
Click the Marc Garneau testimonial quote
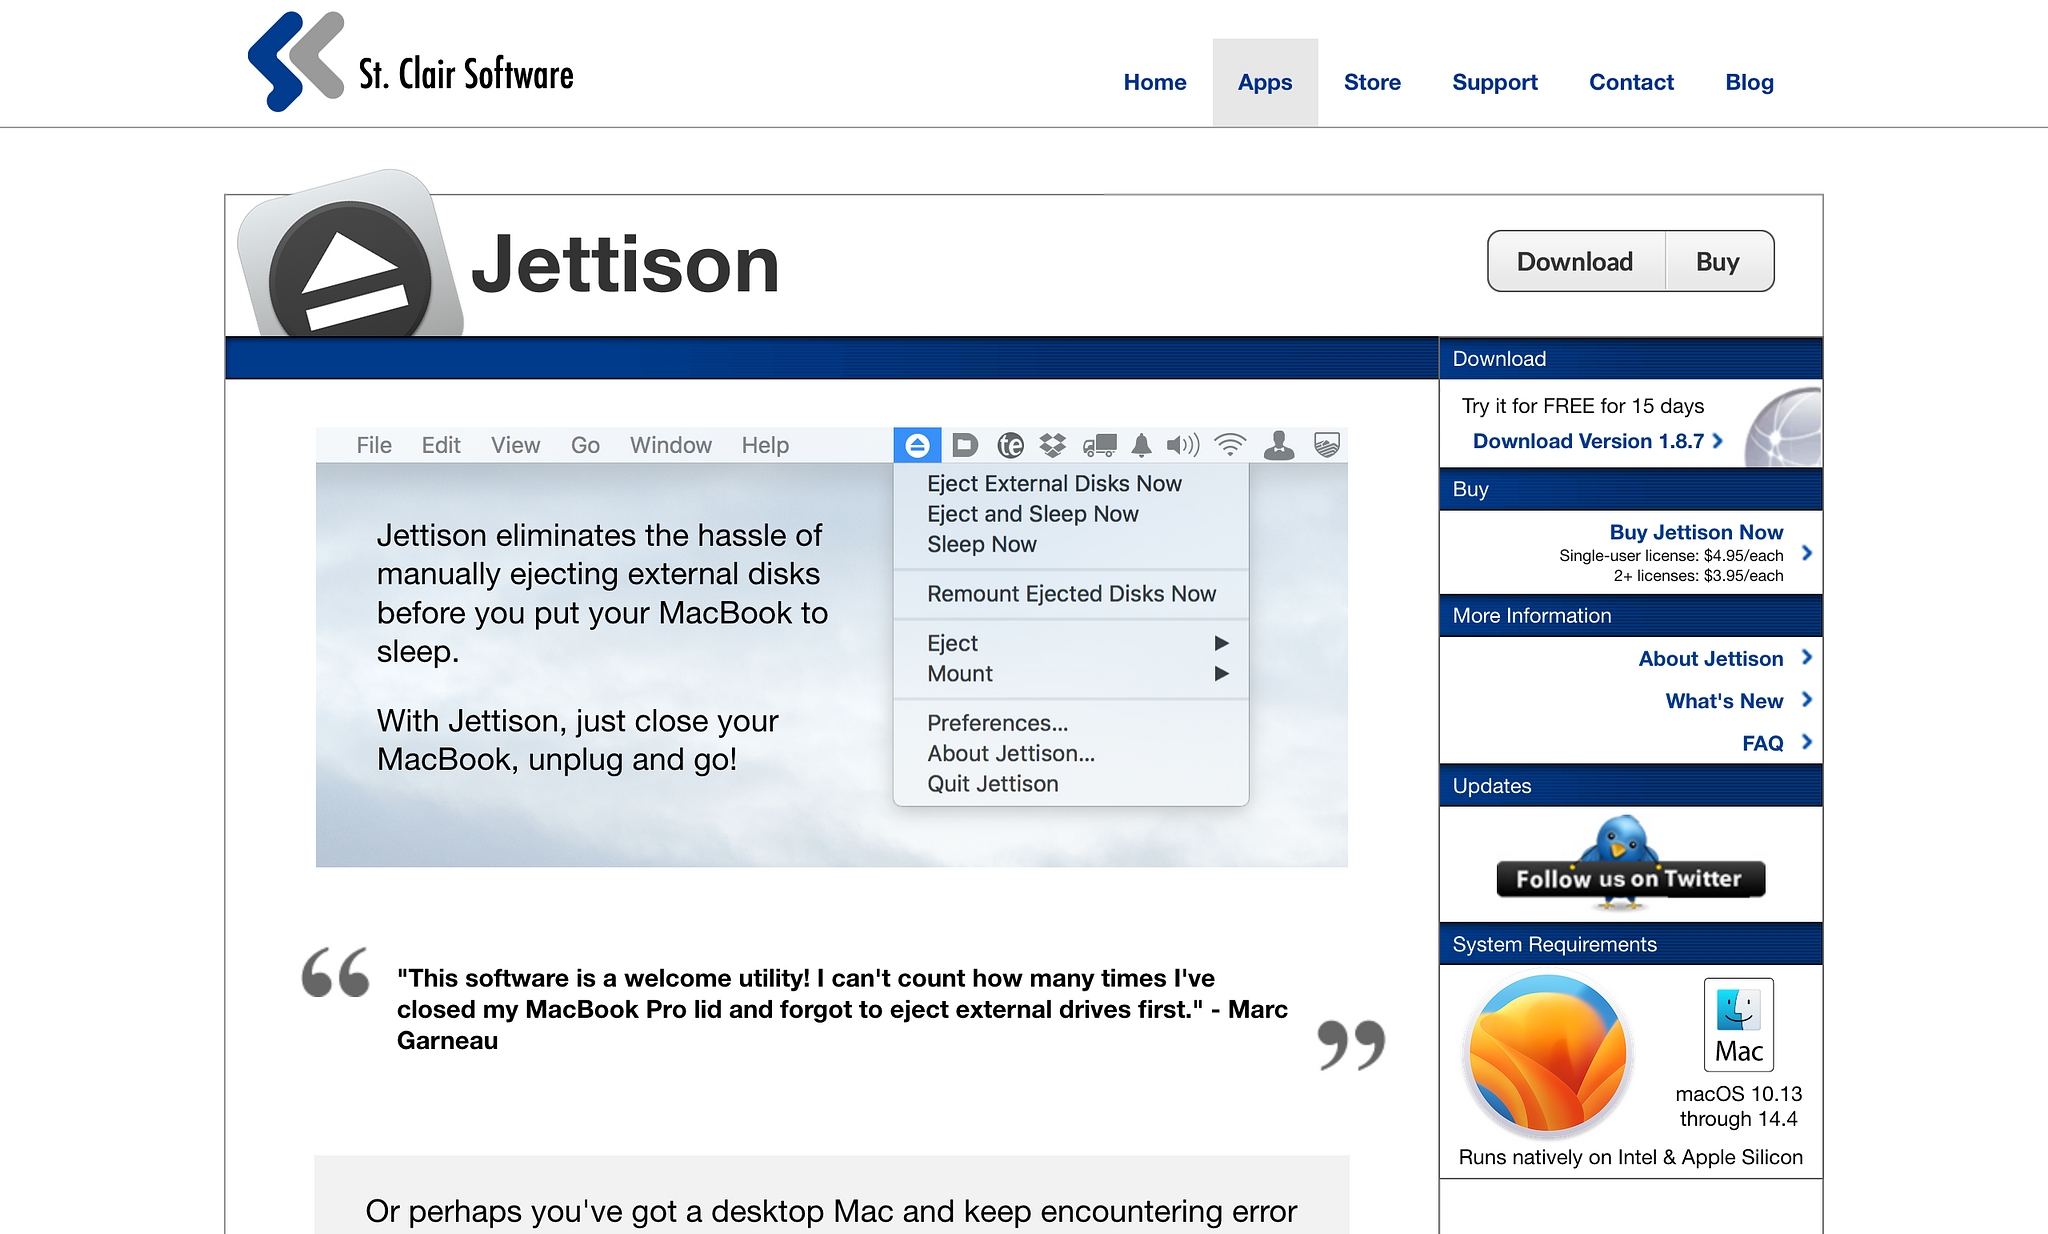point(842,1009)
